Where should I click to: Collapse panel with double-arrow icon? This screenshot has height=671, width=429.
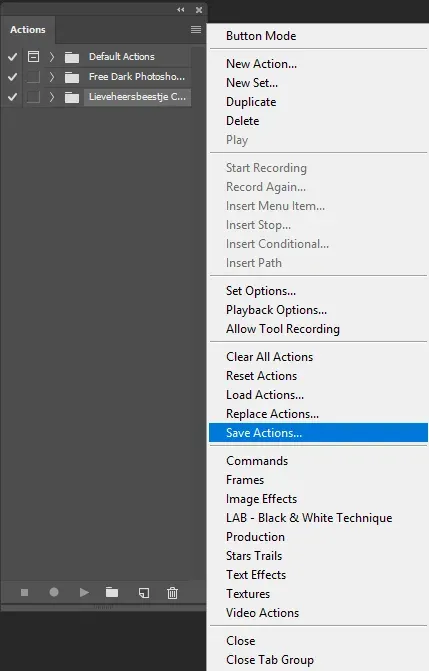pyautogui.click(x=181, y=9)
